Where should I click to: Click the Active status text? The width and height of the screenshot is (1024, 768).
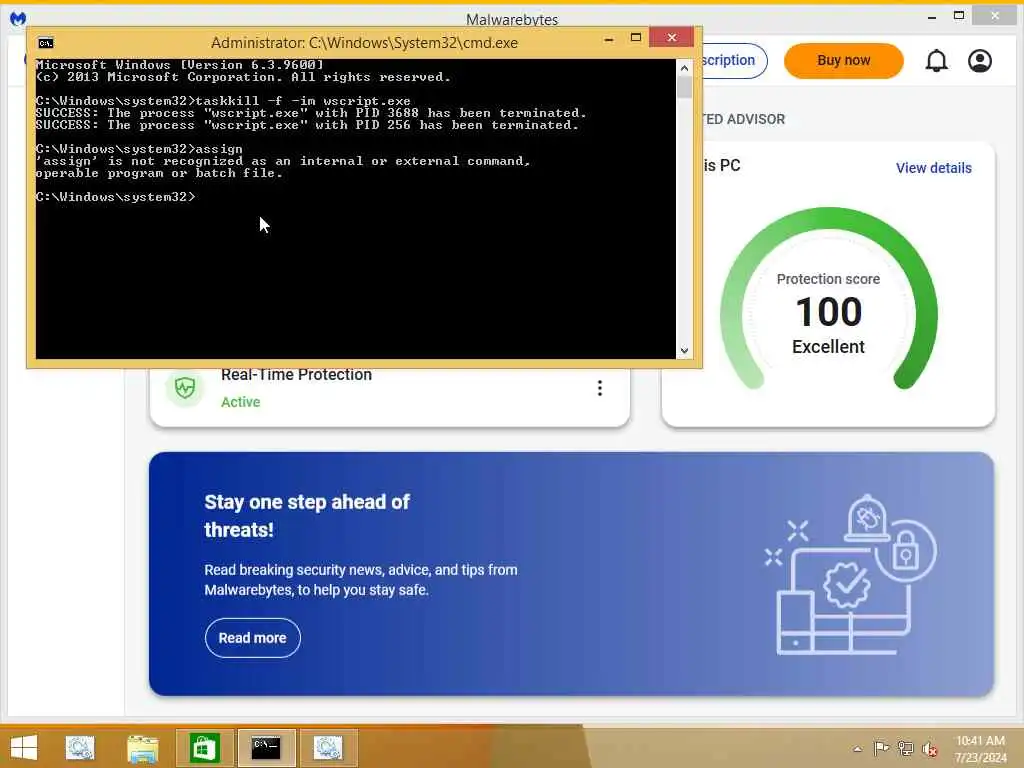point(240,402)
